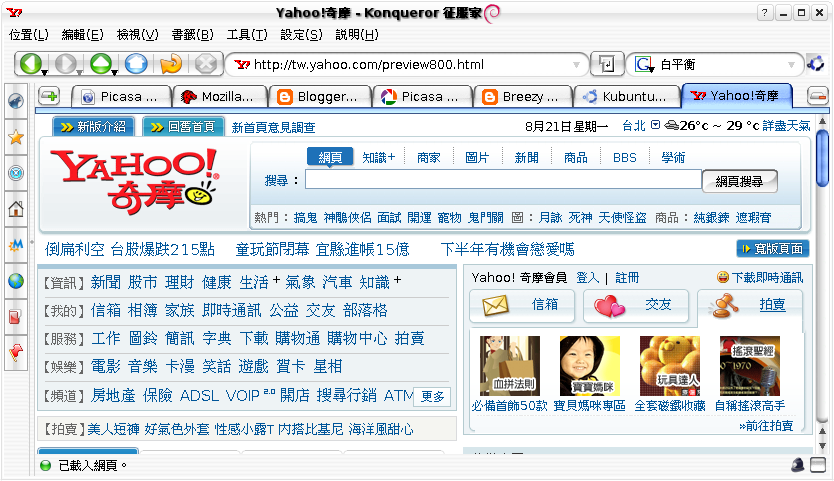Open the 檢視(V) menu
The width and height of the screenshot is (834, 481).
point(138,35)
